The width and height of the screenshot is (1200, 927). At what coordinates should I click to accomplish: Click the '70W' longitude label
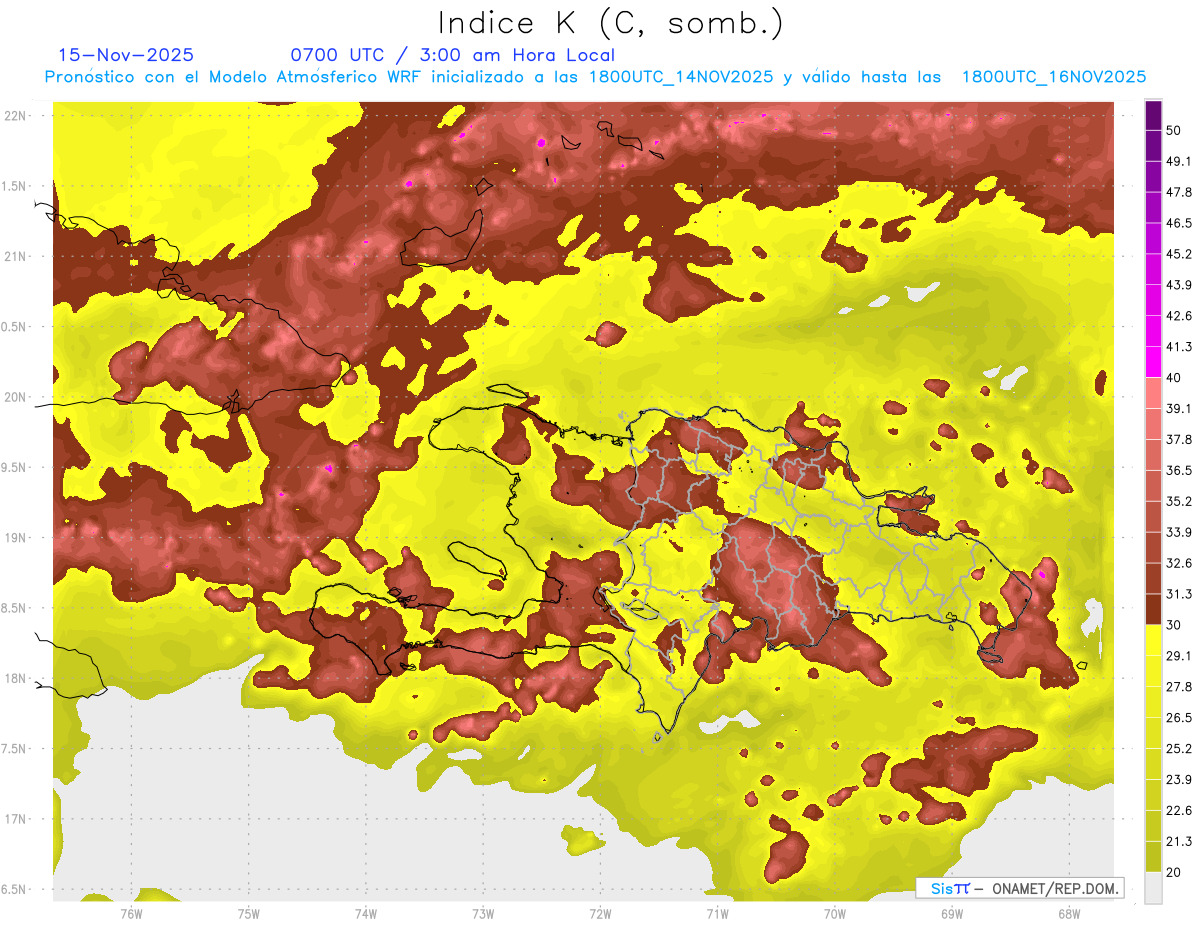pyautogui.click(x=835, y=914)
